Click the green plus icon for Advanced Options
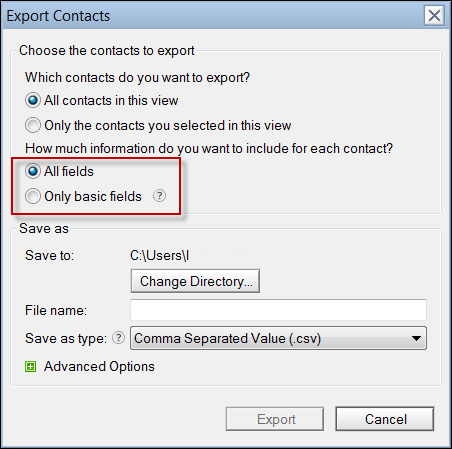 [31, 367]
